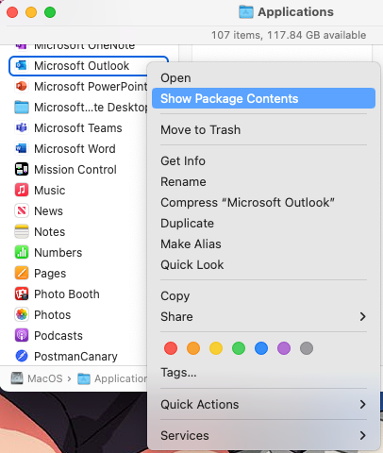Click the Applications folder icon in path bar
Image resolution: width=383 pixels, height=453 pixels.
point(84,379)
